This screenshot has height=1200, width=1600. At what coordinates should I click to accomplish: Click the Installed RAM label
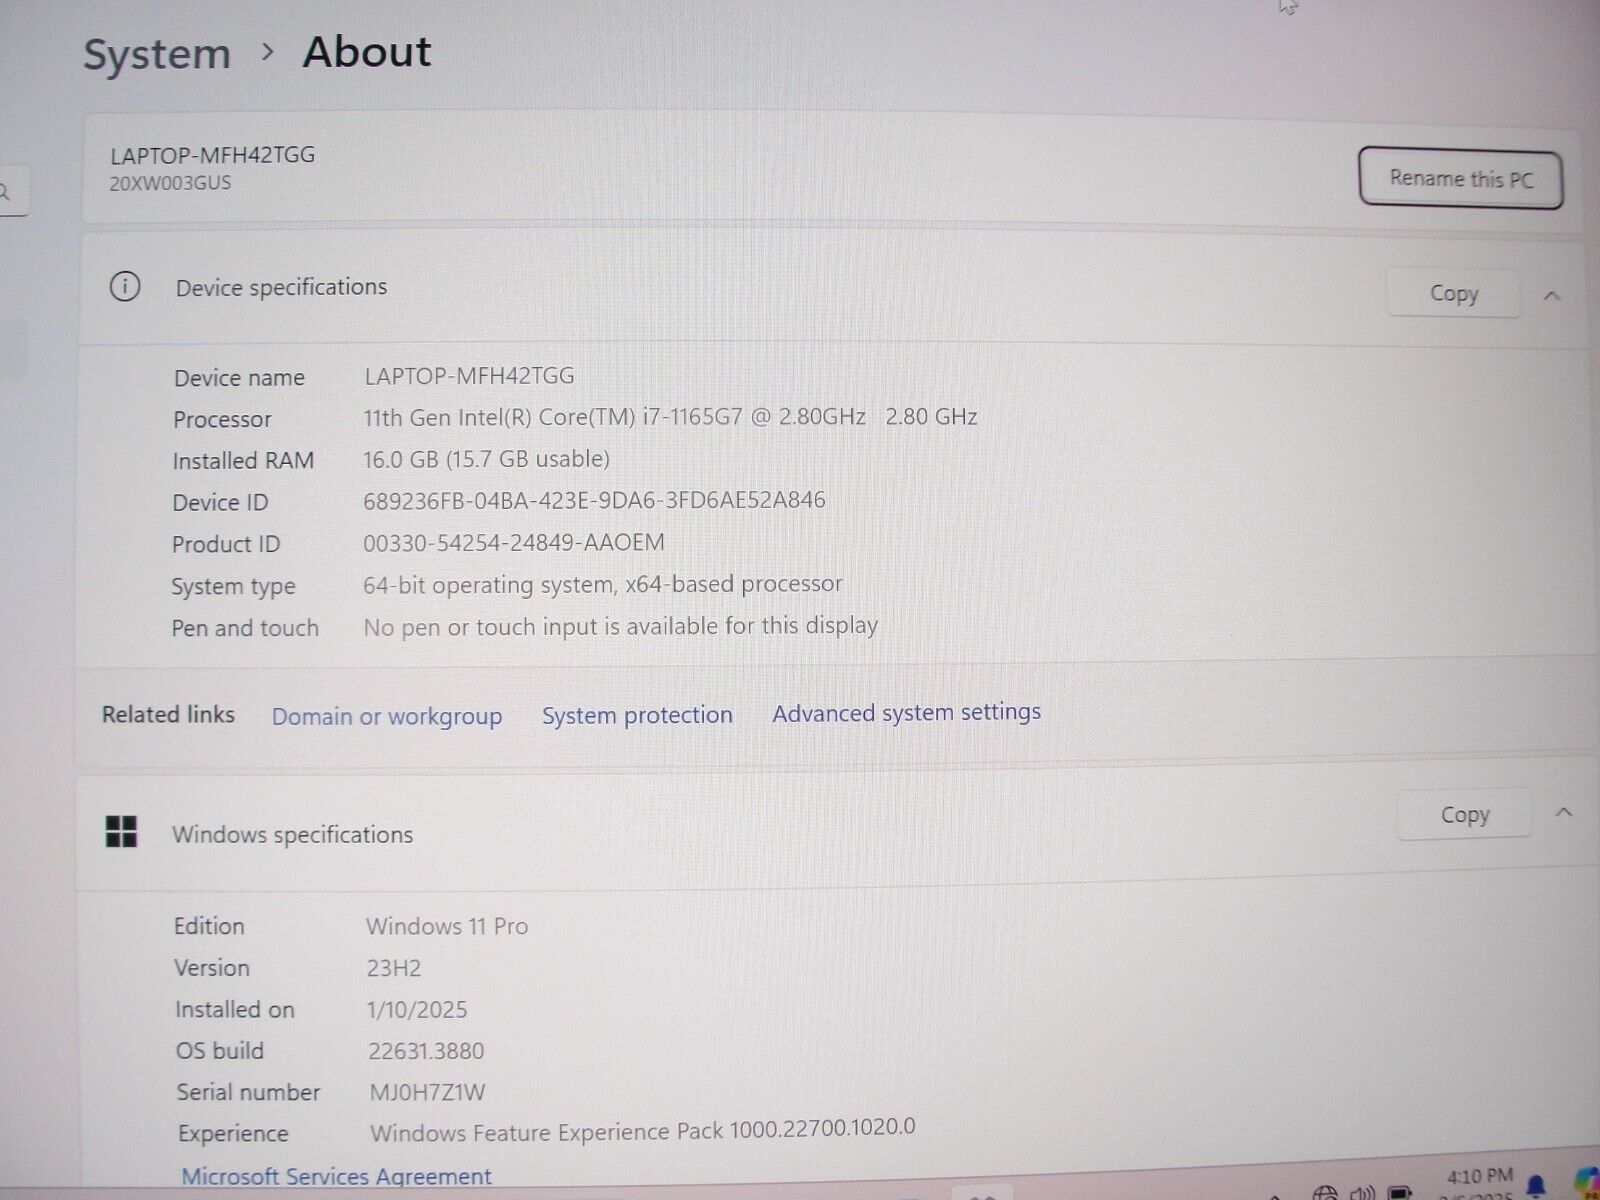(243, 461)
